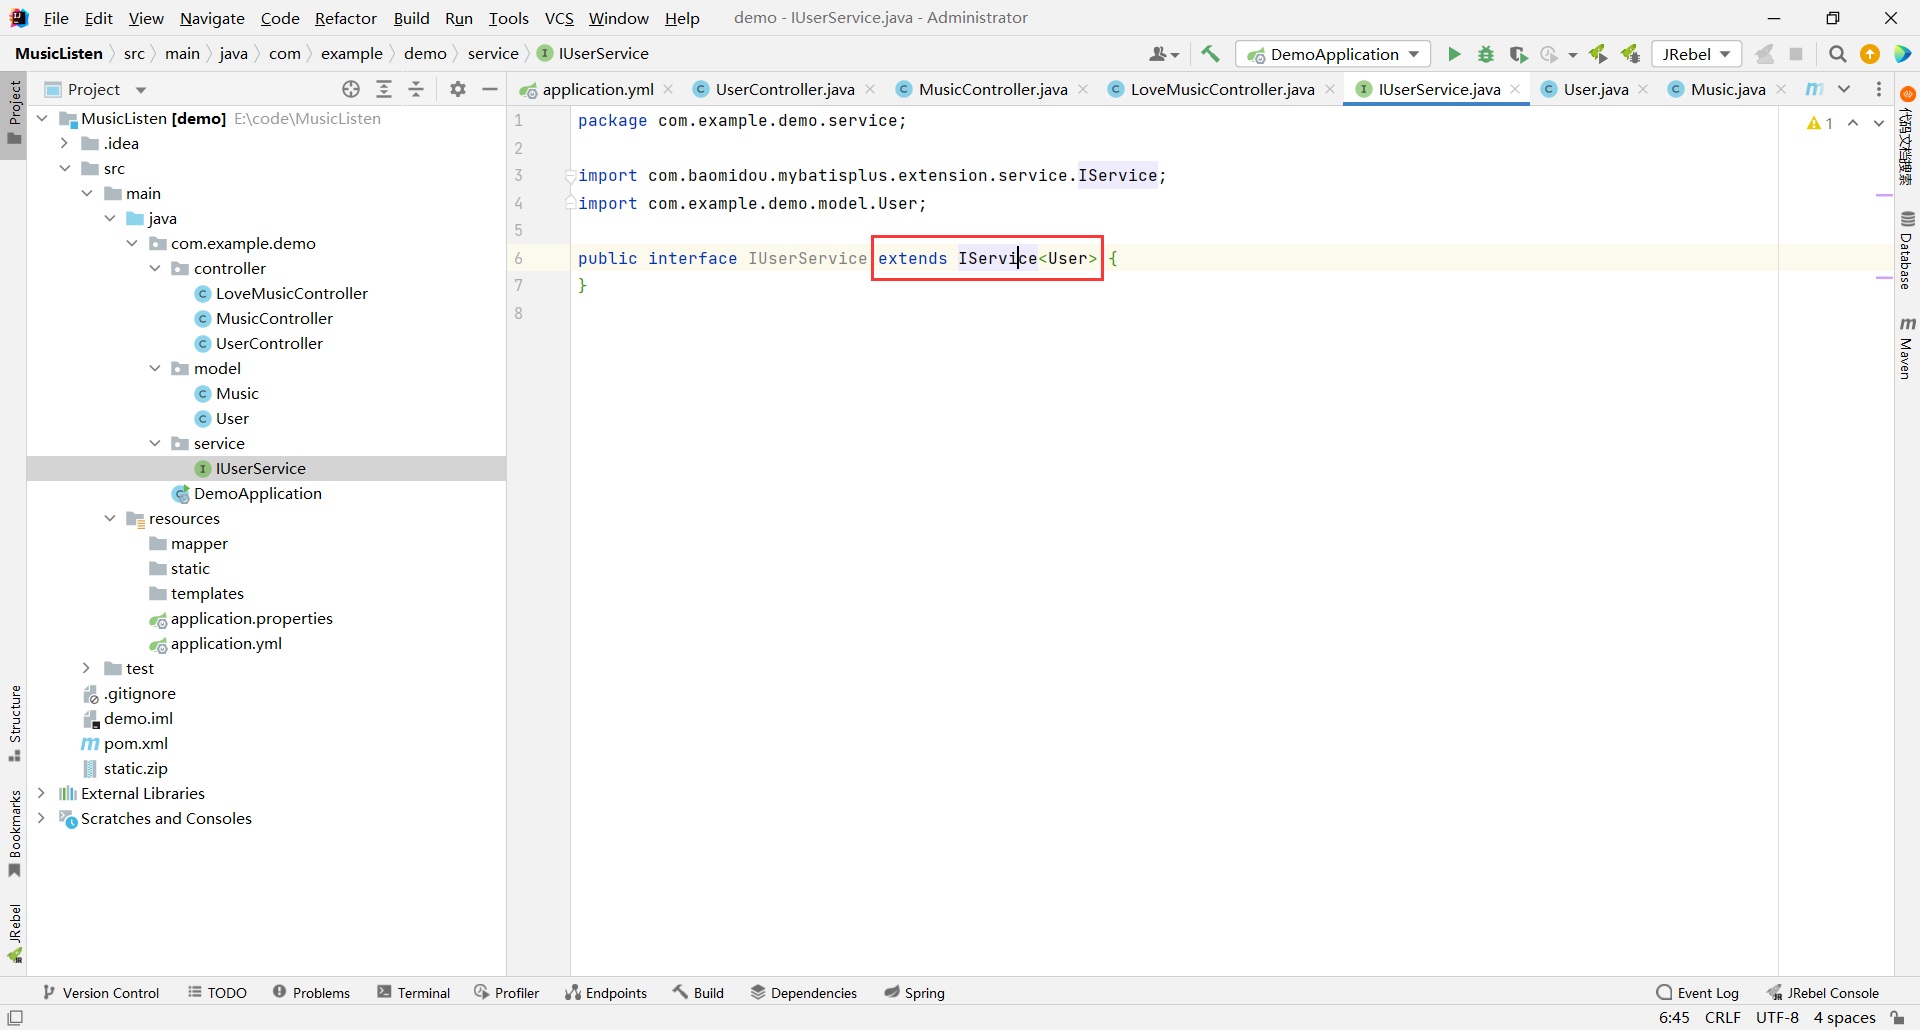The height and width of the screenshot is (1030, 1920).
Task: Open the Maven tool window
Action: tap(1907, 348)
